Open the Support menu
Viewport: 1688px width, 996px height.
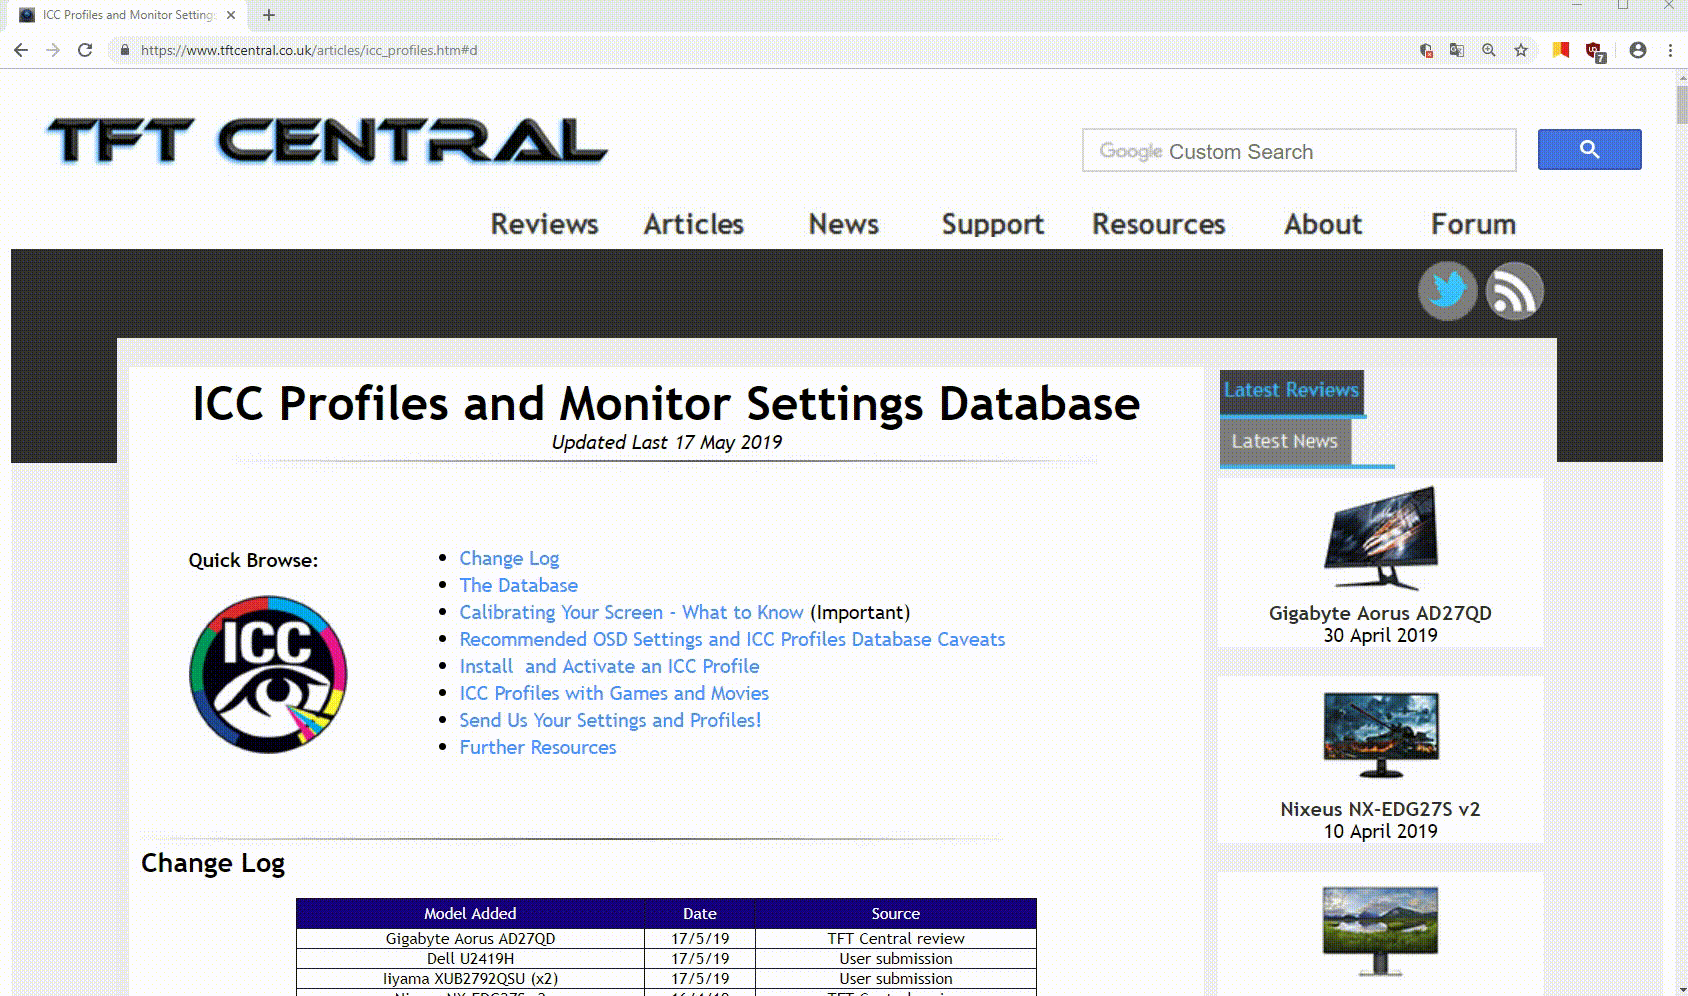(993, 224)
